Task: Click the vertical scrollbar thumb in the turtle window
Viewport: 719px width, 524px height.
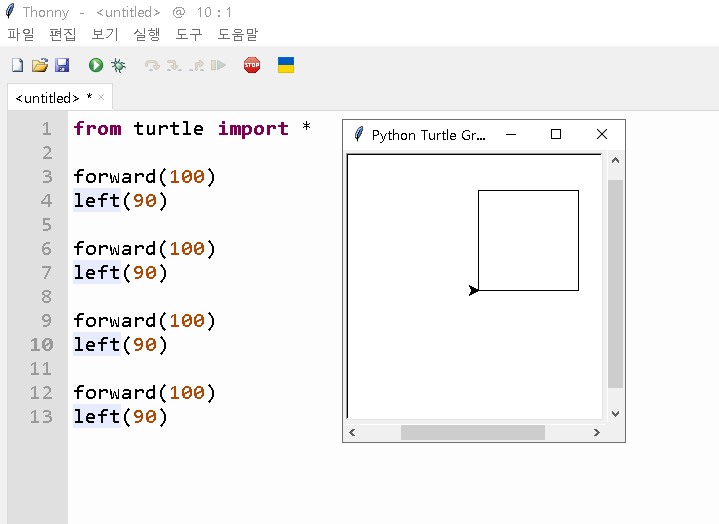Action: tap(615, 284)
